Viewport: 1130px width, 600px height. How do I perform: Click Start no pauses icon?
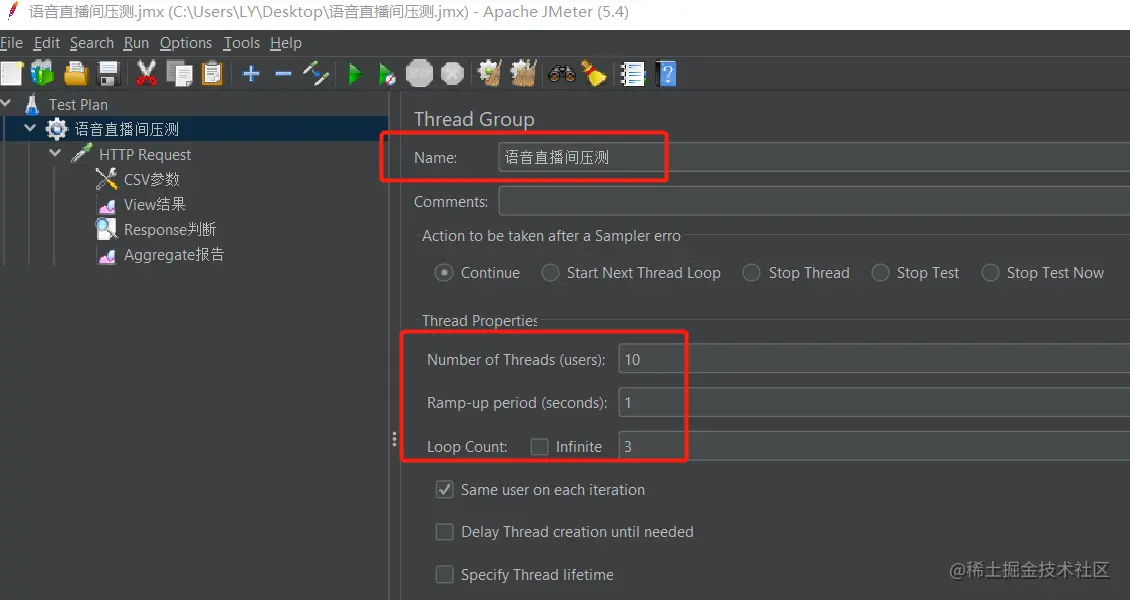click(387, 73)
